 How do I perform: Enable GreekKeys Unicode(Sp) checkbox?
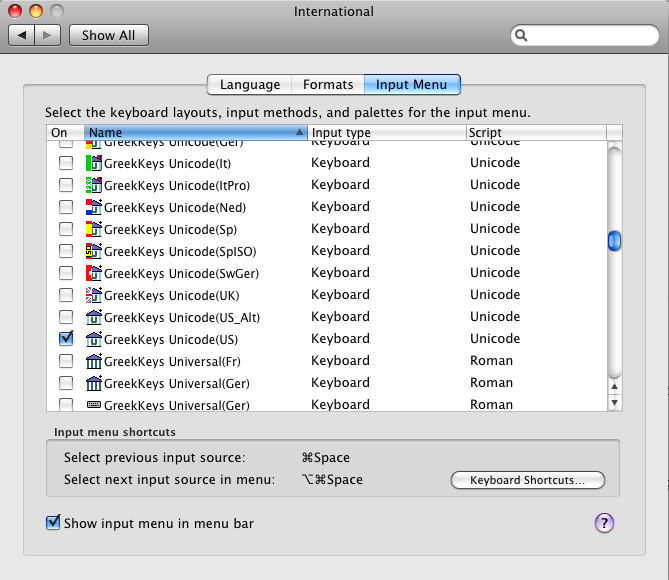click(x=66, y=229)
